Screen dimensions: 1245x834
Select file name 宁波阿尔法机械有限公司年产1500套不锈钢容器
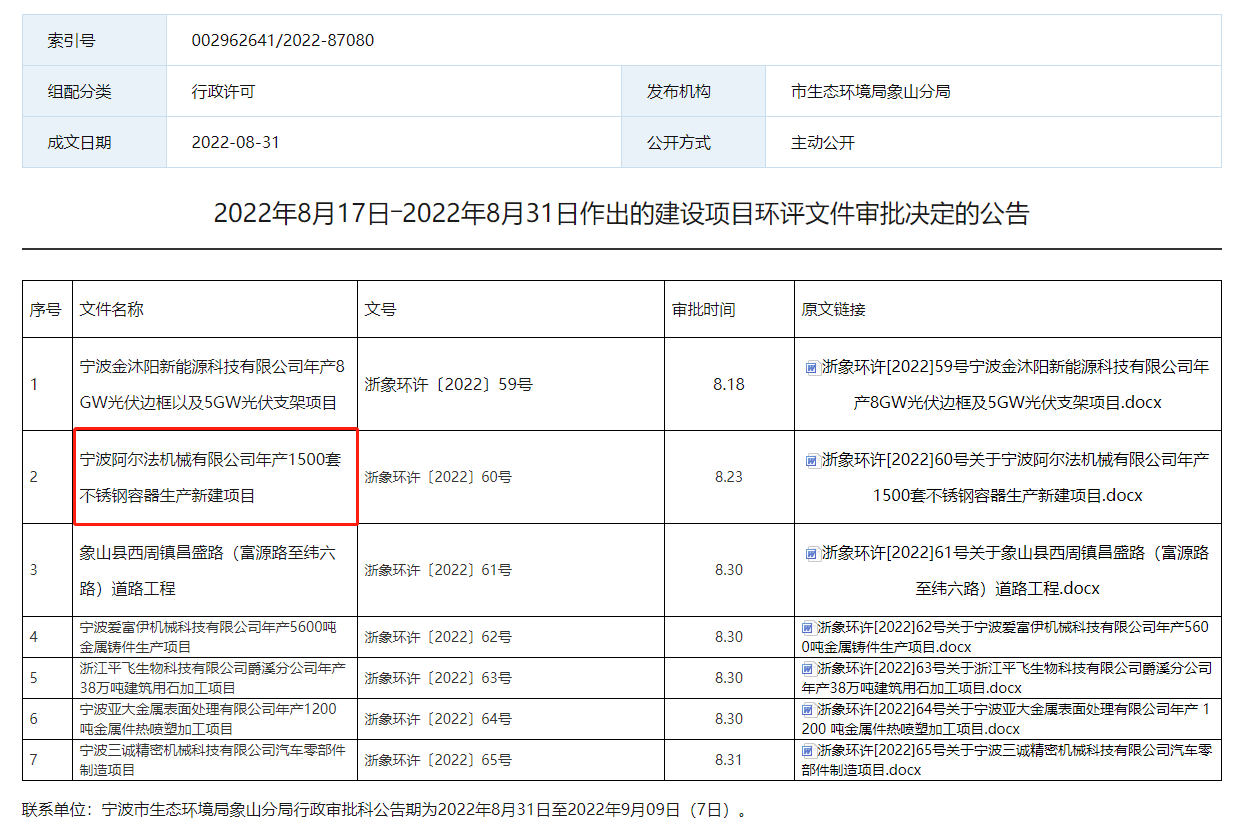(x=210, y=477)
